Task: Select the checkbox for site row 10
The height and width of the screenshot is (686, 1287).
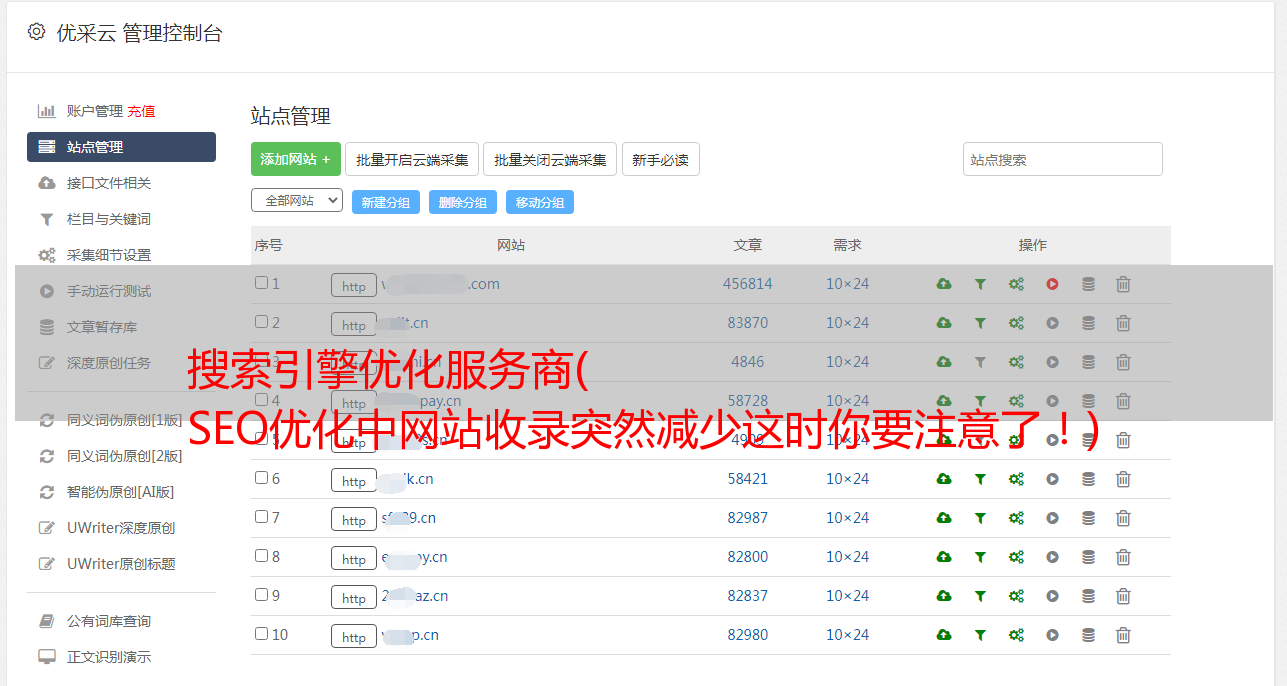Action: [x=261, y=634]
